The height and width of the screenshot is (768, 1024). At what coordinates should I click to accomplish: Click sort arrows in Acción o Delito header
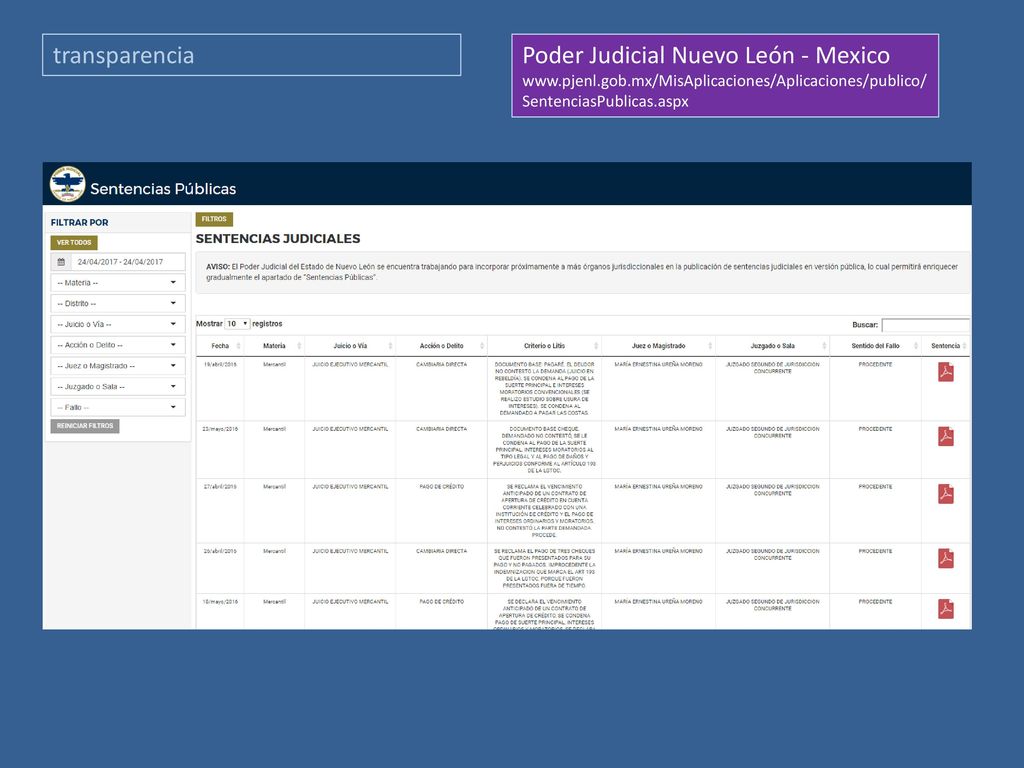[482, 346]
